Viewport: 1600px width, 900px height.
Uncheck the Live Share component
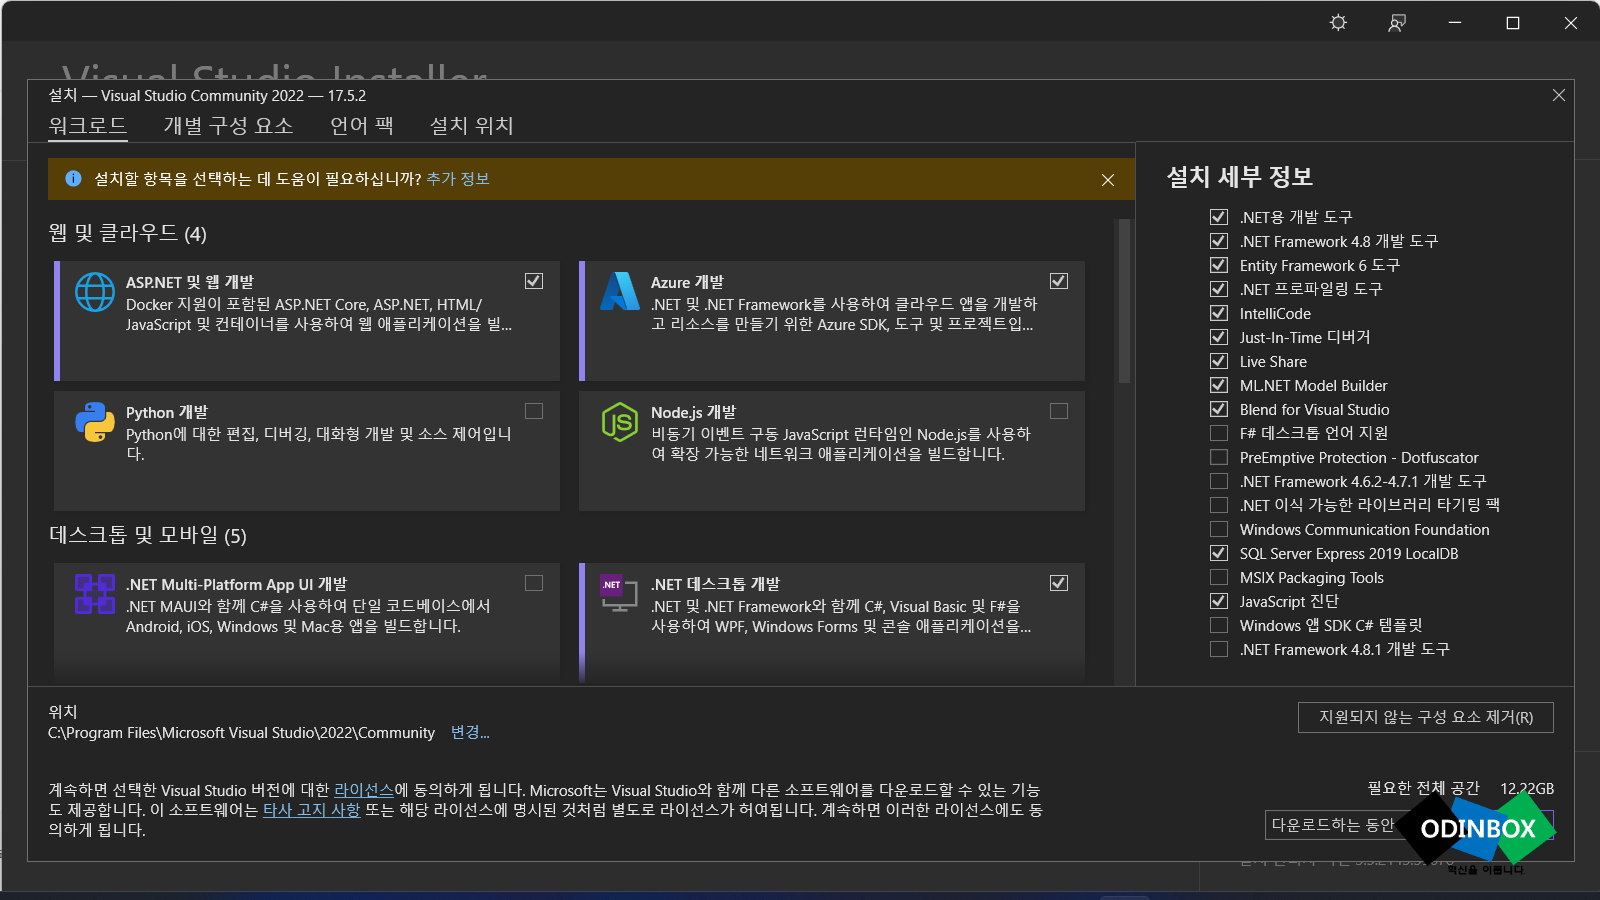click(x=1219, y=361)
